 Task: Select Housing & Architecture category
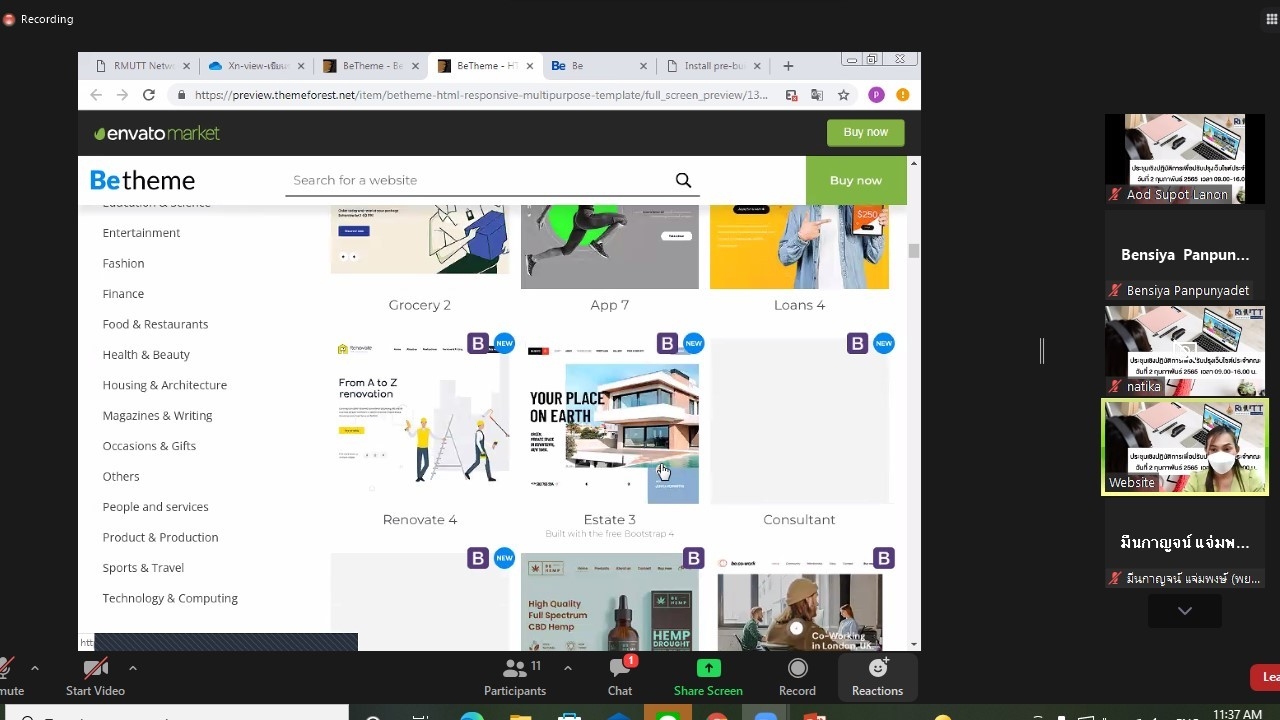pos(164,385)
